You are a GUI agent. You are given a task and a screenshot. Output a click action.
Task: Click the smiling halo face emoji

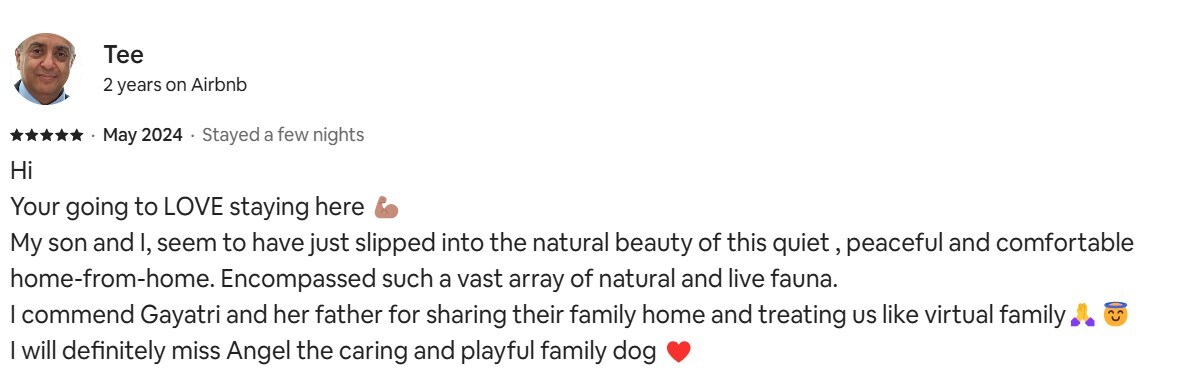(x=1115, y=315)
